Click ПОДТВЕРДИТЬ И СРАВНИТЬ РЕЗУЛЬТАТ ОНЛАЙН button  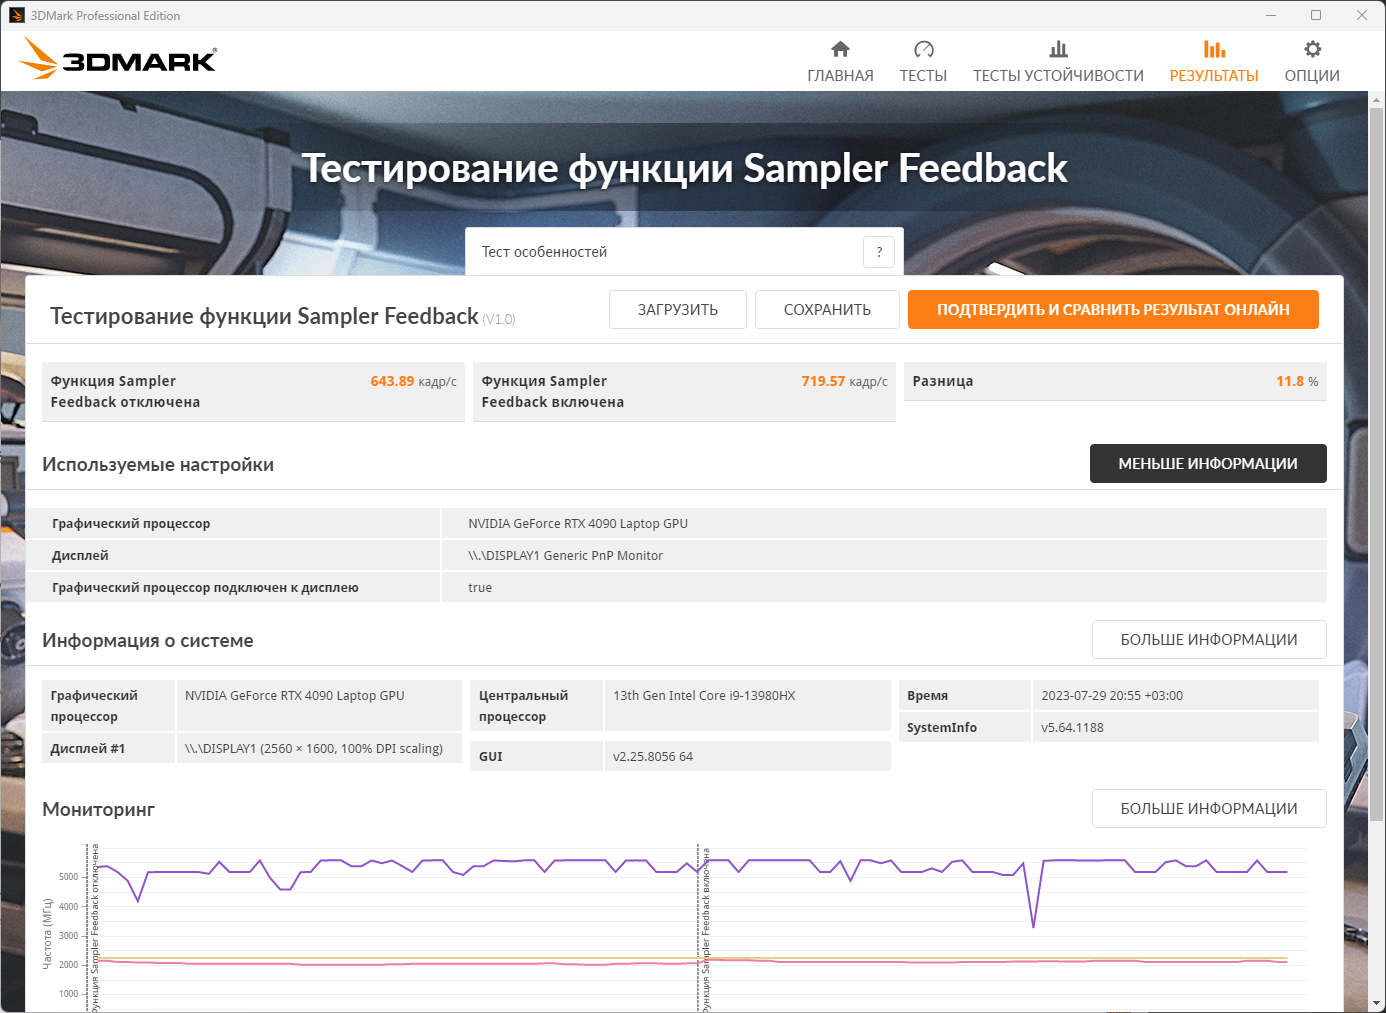coord(1113,310)
